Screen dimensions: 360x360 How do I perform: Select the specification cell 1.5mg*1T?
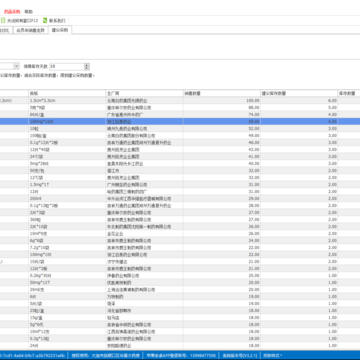[x=67, y=185]
